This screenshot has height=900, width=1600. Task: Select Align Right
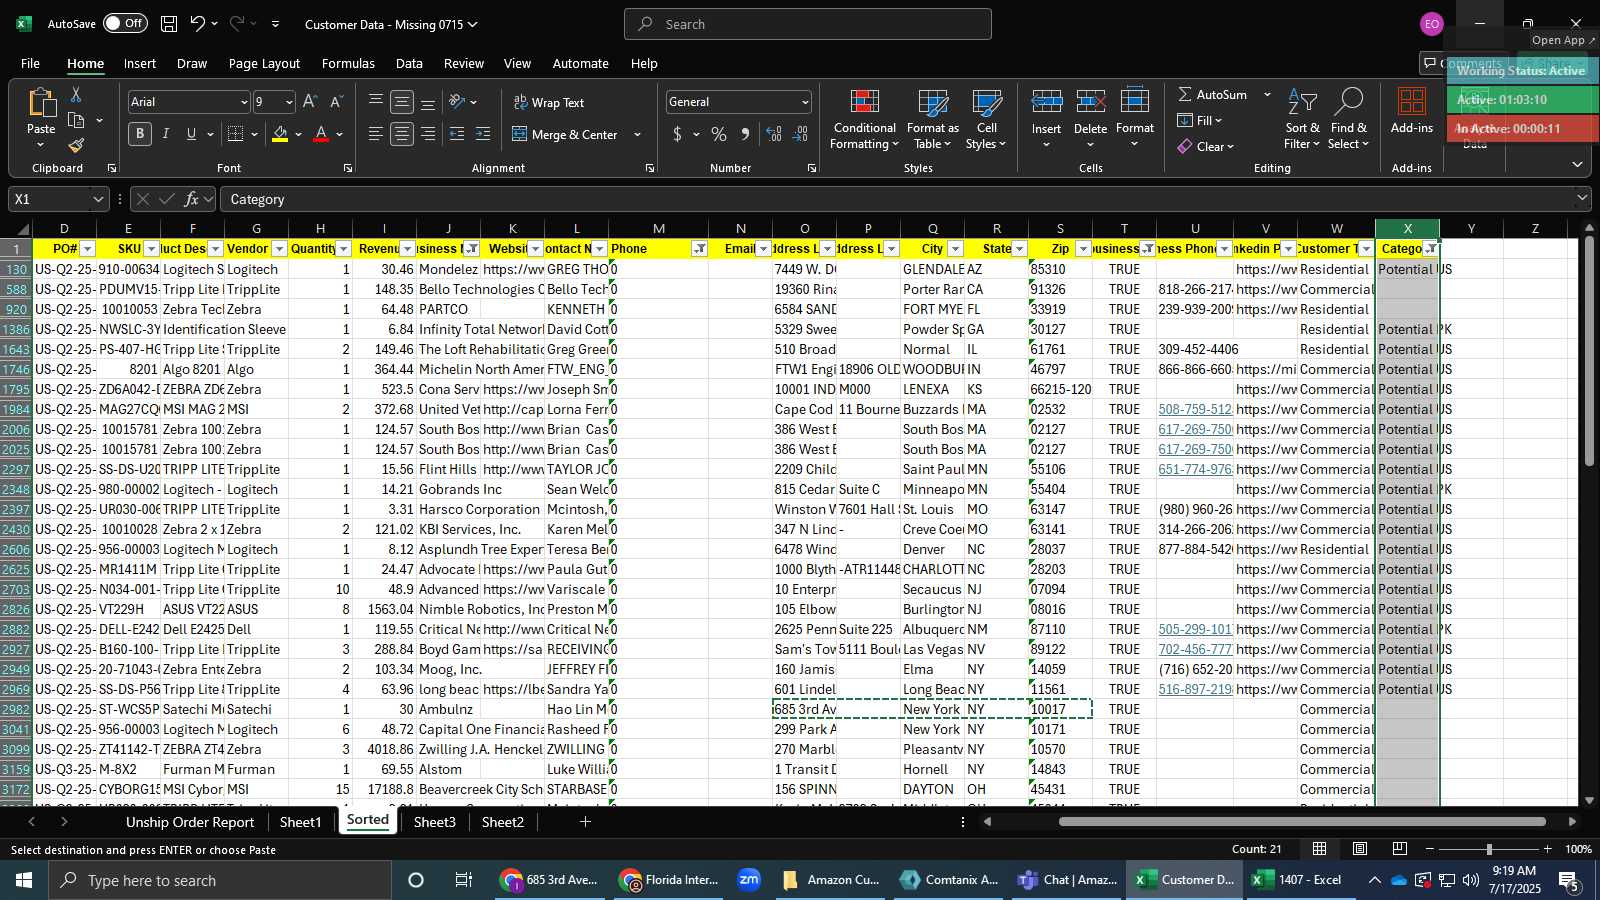pos(428,134)
